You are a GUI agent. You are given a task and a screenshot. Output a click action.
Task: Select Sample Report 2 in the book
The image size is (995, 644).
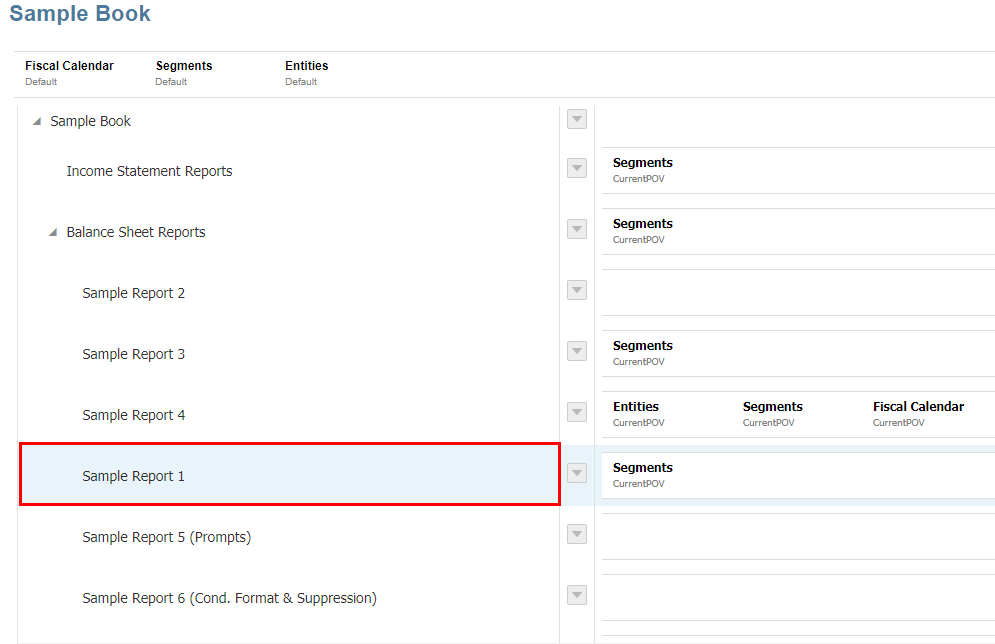[x=133, y=293]
